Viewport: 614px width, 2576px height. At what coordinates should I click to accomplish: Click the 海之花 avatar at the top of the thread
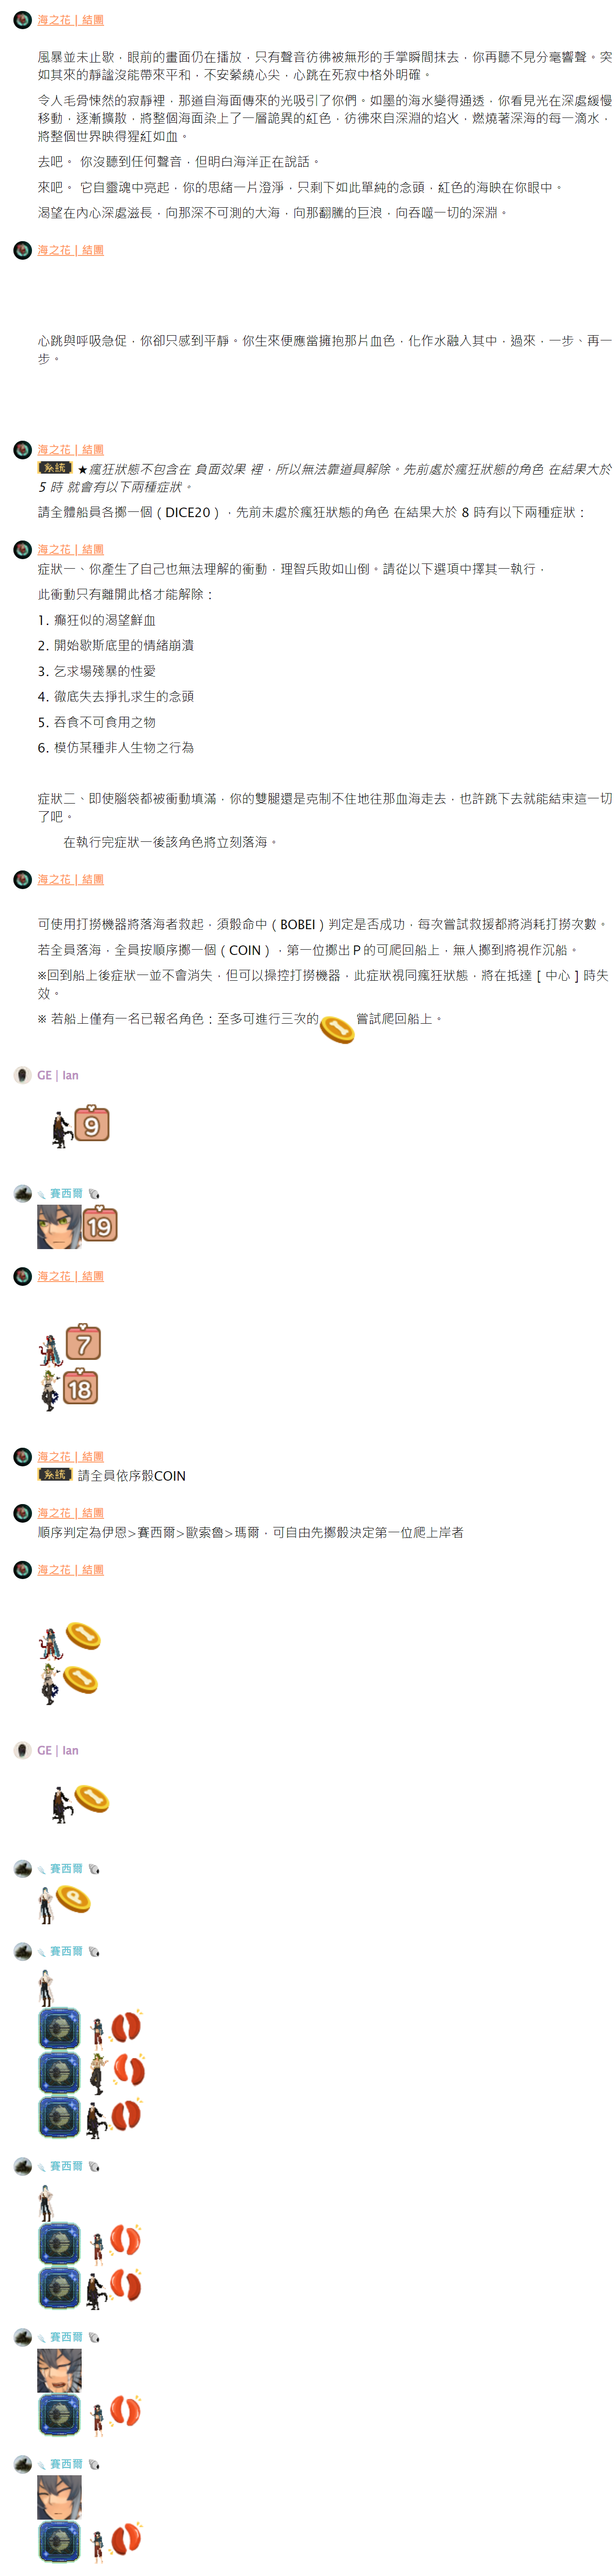(x=22, y=20)
